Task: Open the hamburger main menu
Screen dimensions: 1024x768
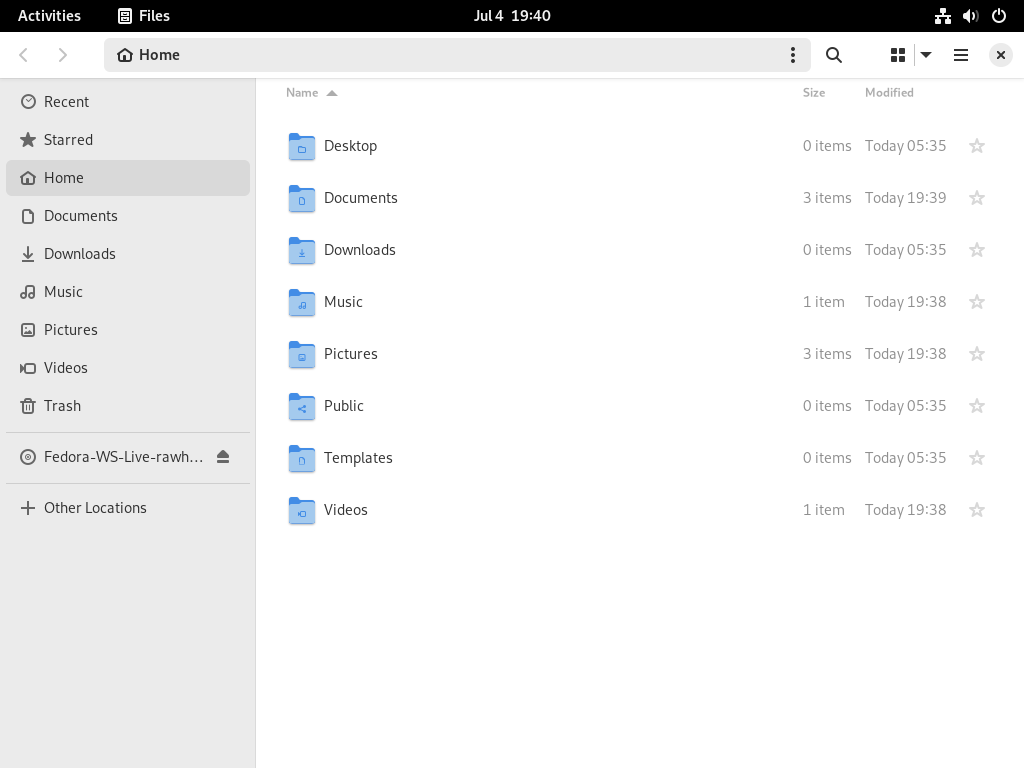Action: point(961,55)
